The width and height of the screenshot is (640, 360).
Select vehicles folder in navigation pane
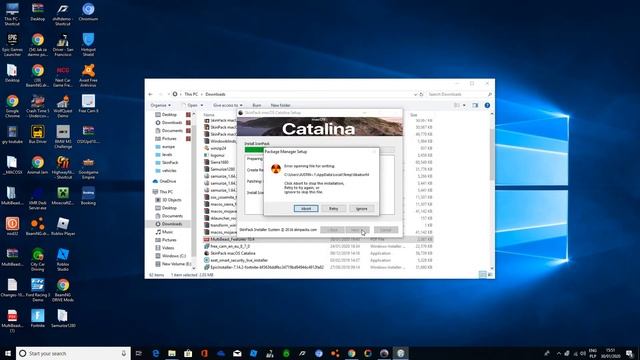point(169,171)
